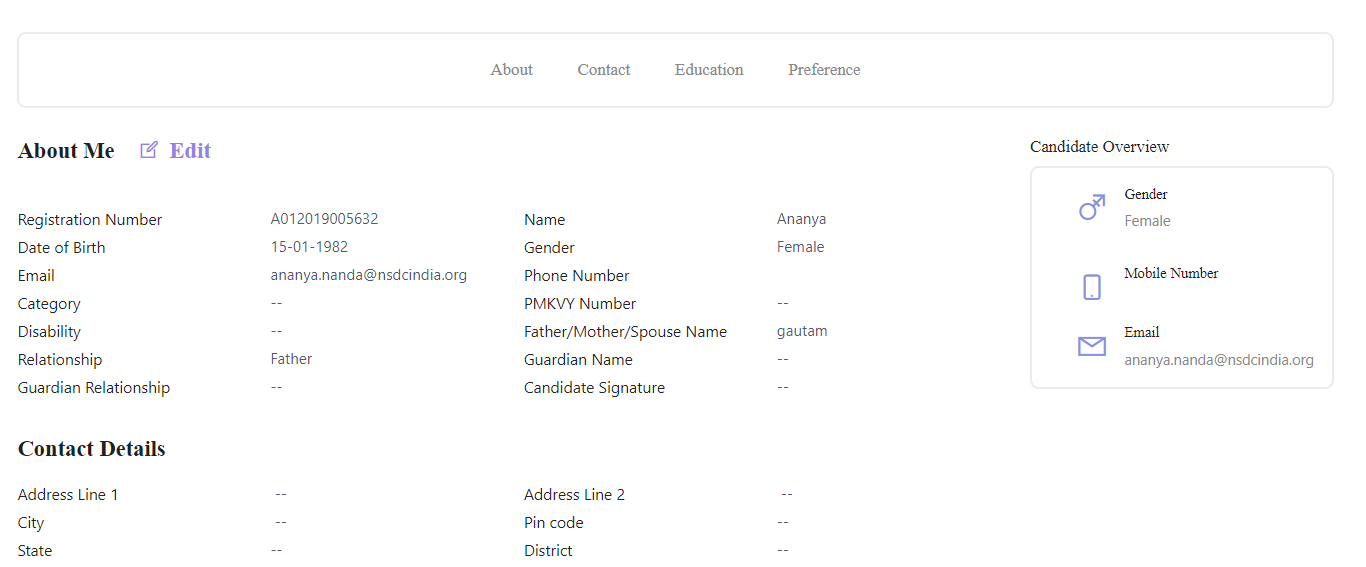1366x567 pixels.
Task: Click the email value in About Me section
Action: pos(368,275)
